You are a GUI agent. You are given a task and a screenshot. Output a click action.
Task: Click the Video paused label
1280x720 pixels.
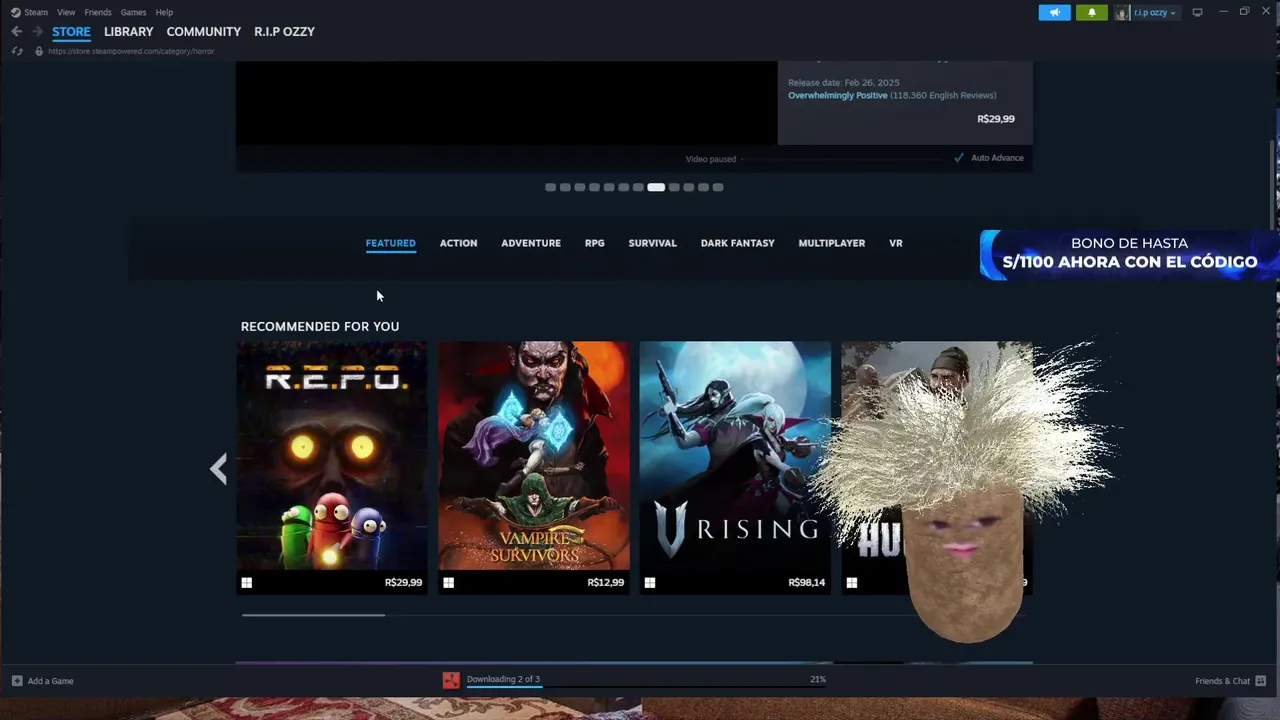711,159
